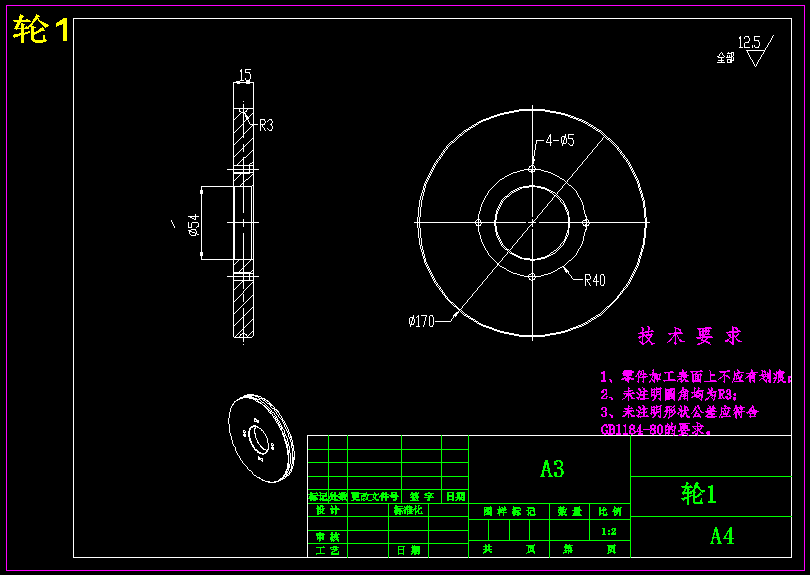Select the 1:2 scale value
810x575 pixels.
(609, 532)
